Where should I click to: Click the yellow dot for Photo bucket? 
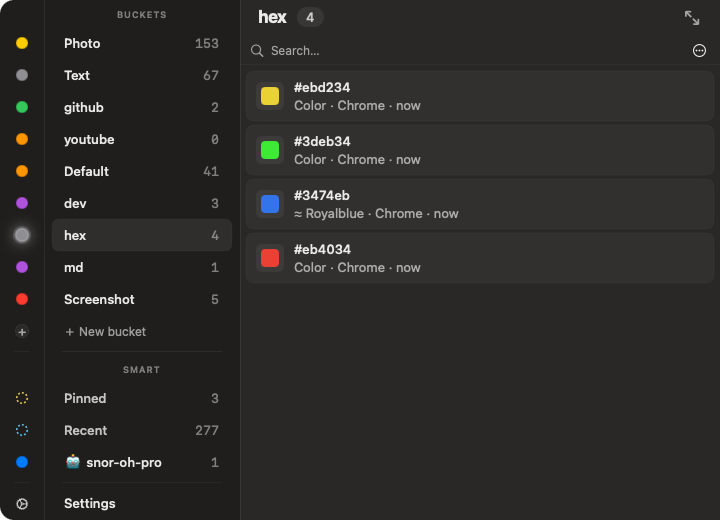(x=22, y=43)
